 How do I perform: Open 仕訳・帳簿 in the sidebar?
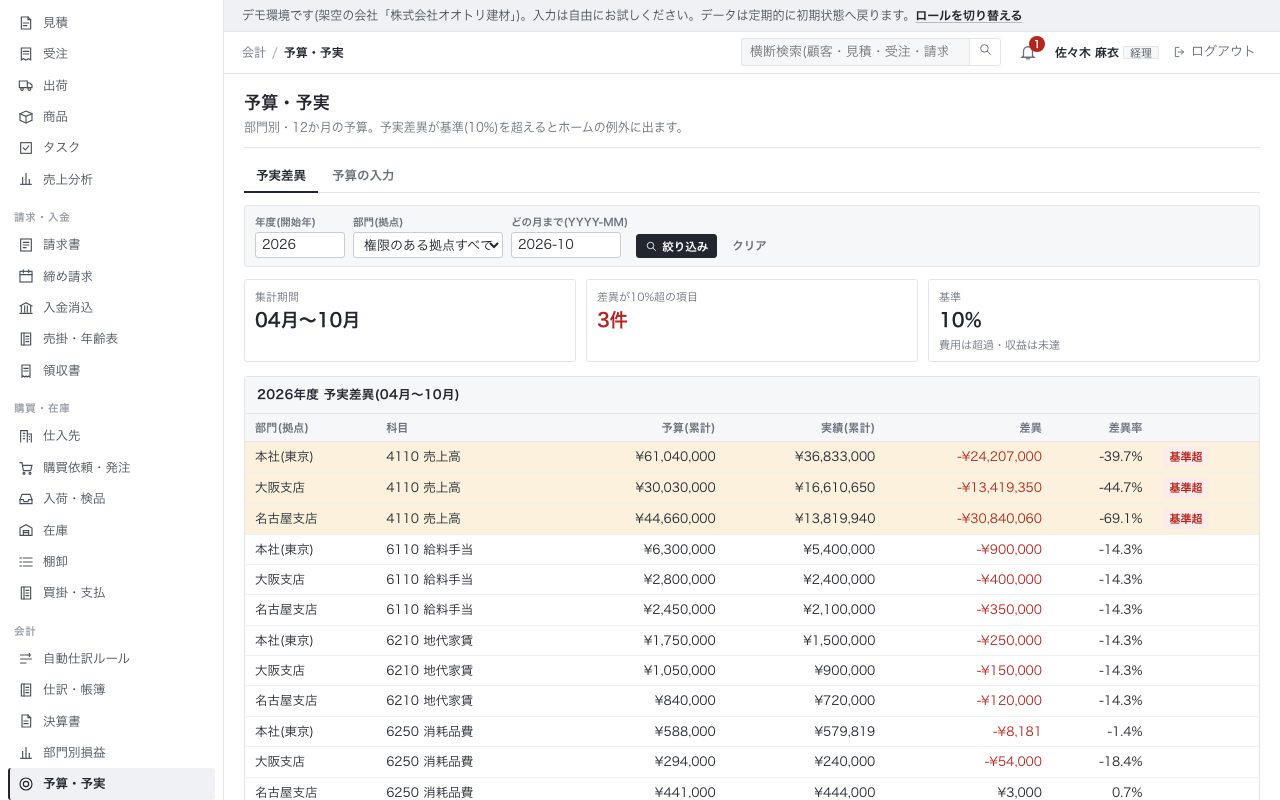click(111, 690)
